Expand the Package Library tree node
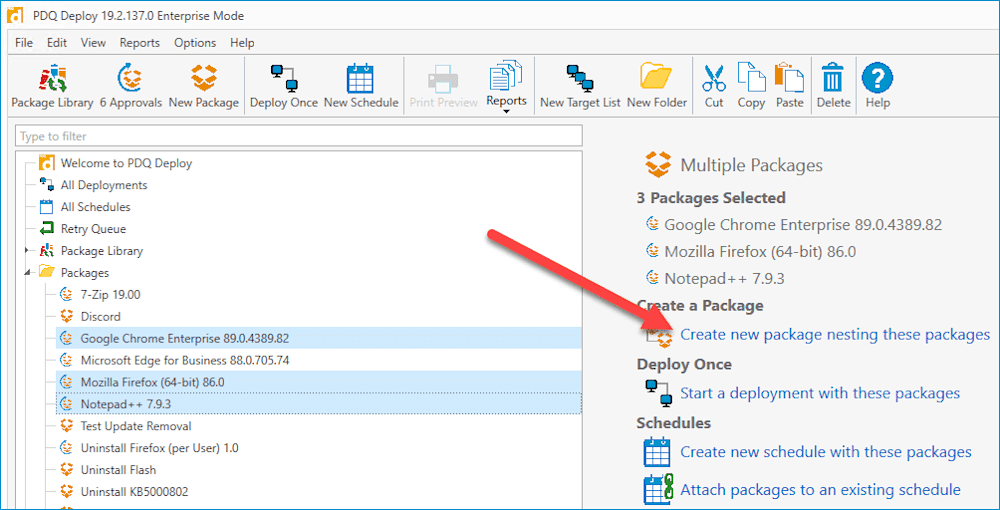The height and width of the screenshot is (510, 1000). pos(27,251)
